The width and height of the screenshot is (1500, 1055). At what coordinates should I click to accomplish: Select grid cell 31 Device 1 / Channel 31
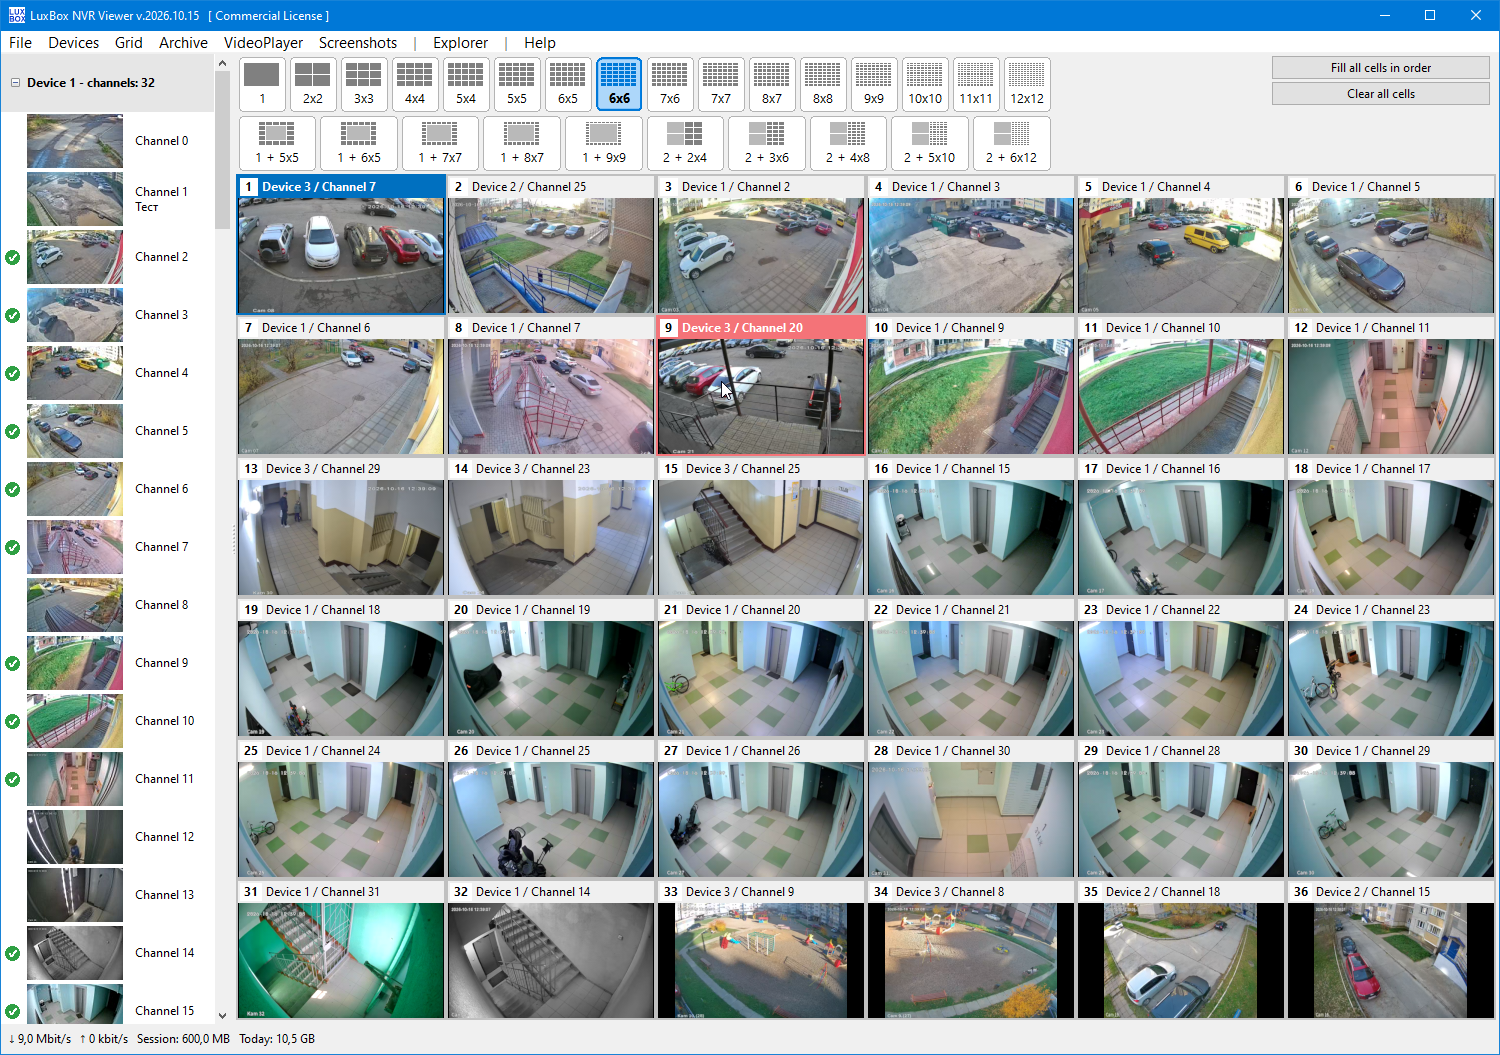coord(341,950)
